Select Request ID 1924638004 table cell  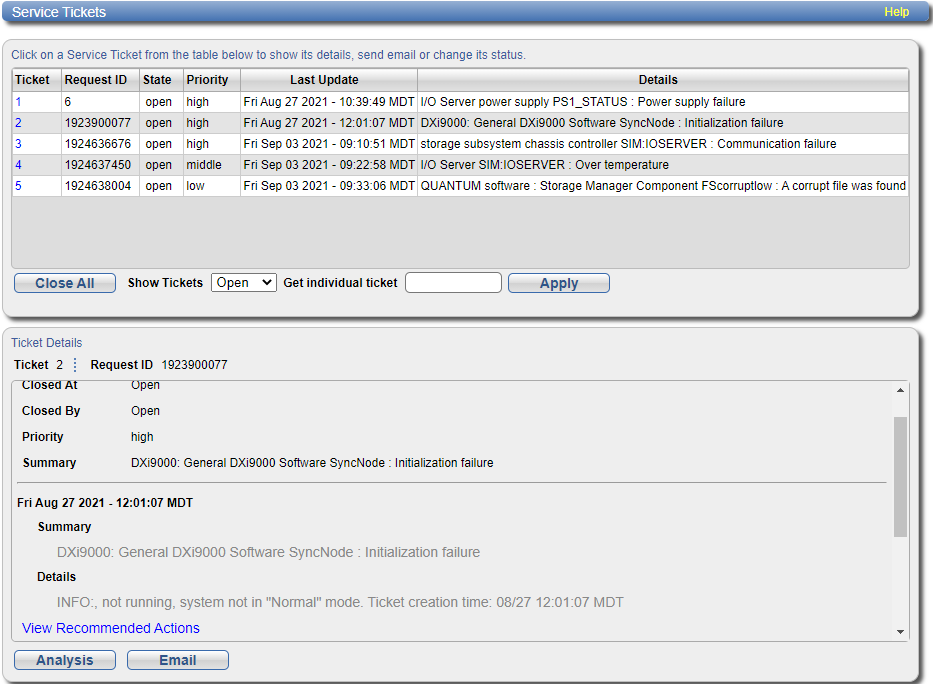pos(100,186)
